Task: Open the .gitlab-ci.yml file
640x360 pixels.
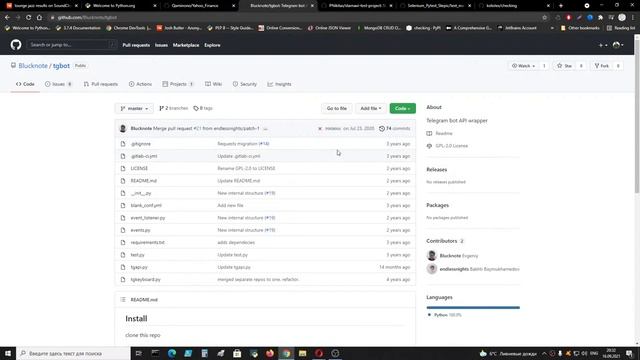Action: [144, 156]
